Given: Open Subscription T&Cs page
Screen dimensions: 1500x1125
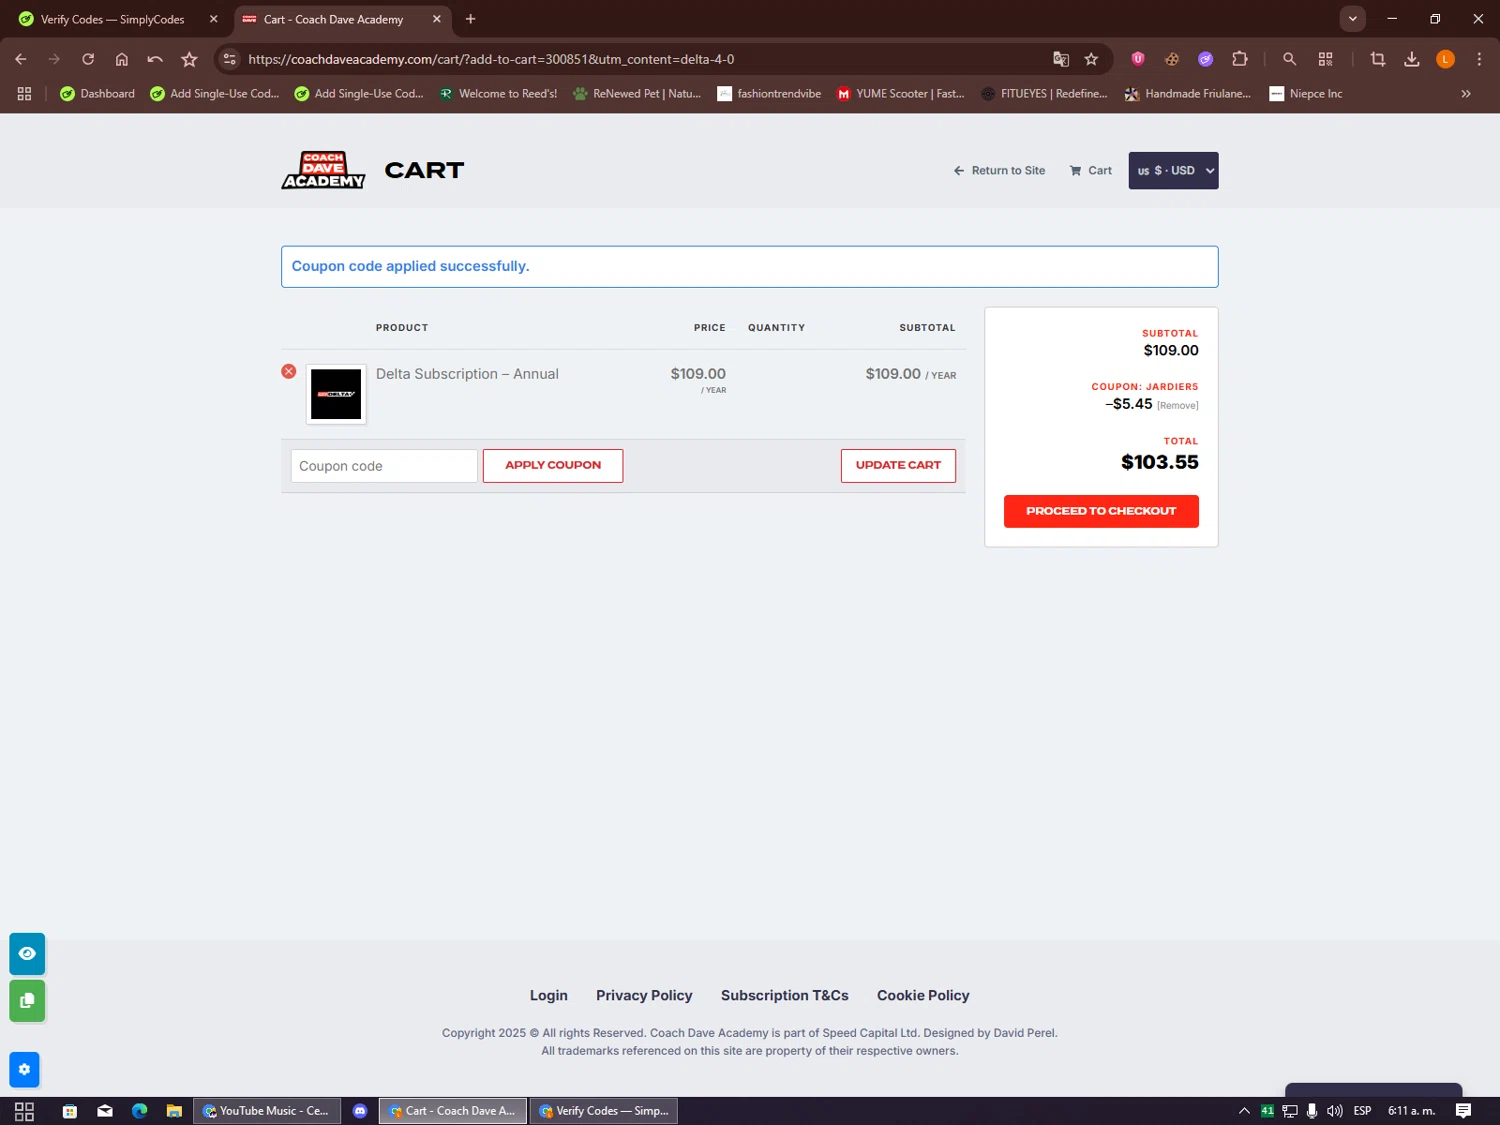Looking at the screenshot, I should coord(785,995).
